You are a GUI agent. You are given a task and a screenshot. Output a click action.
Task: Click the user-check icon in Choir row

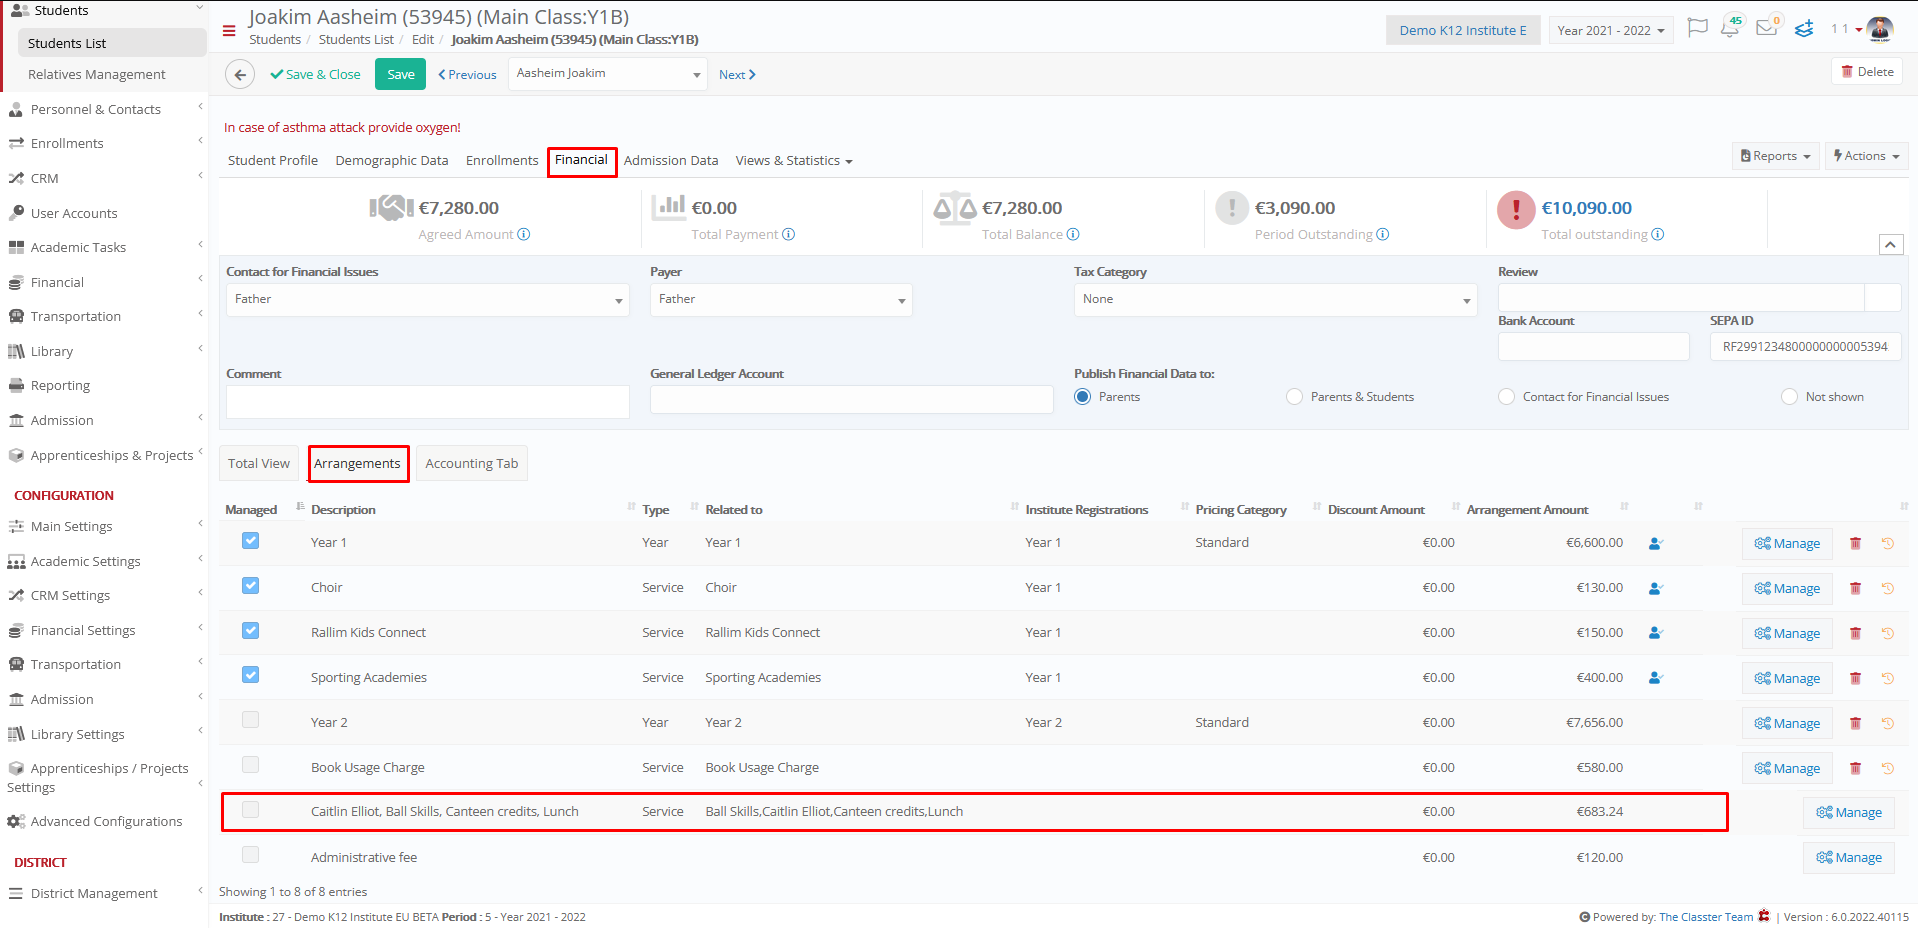tap(1656, 589)
